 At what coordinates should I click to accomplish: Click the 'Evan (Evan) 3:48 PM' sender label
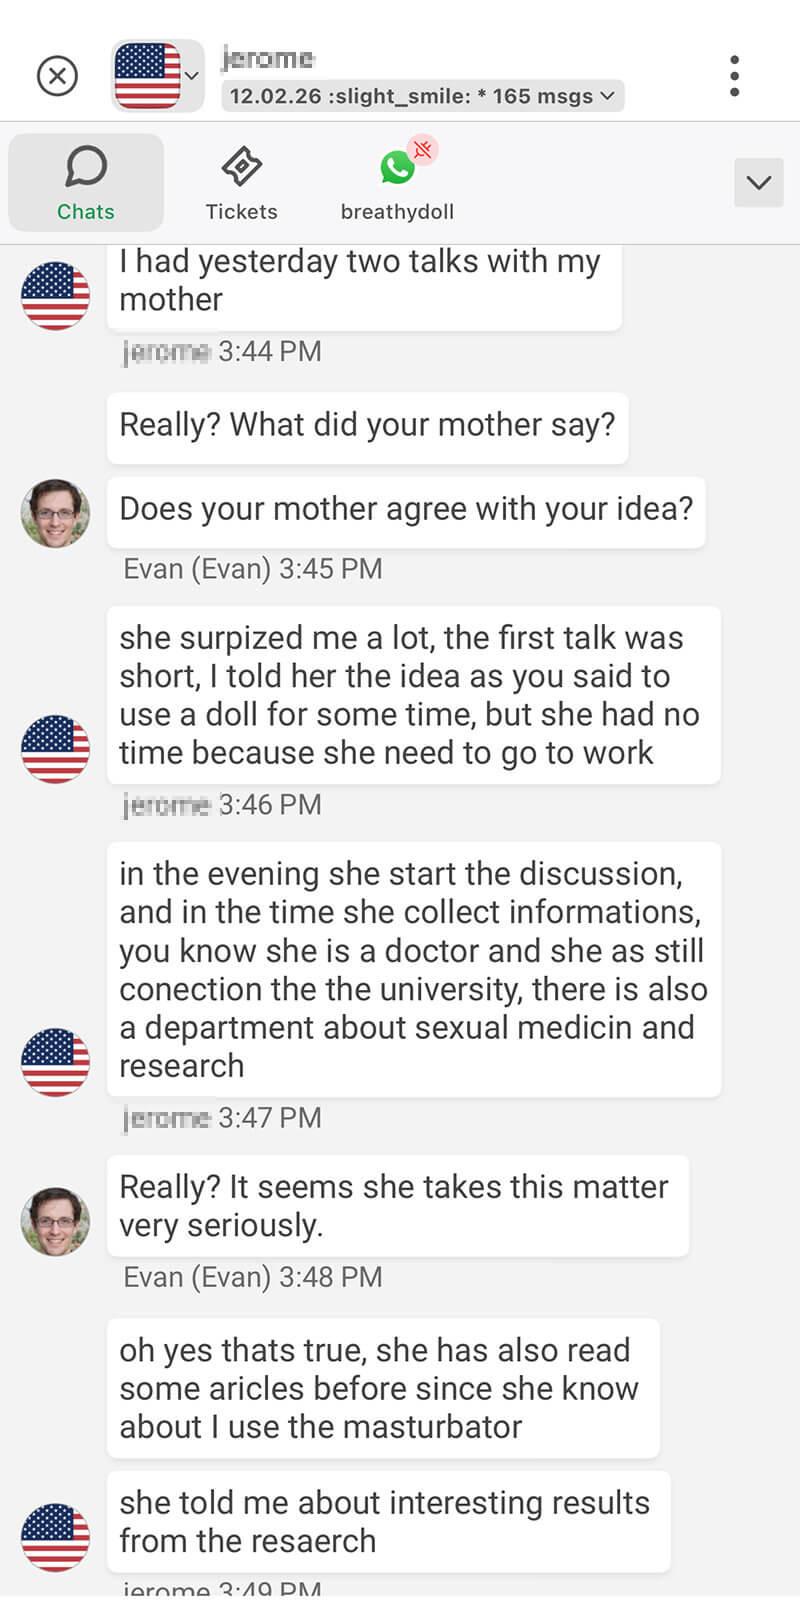[253, 1277]
